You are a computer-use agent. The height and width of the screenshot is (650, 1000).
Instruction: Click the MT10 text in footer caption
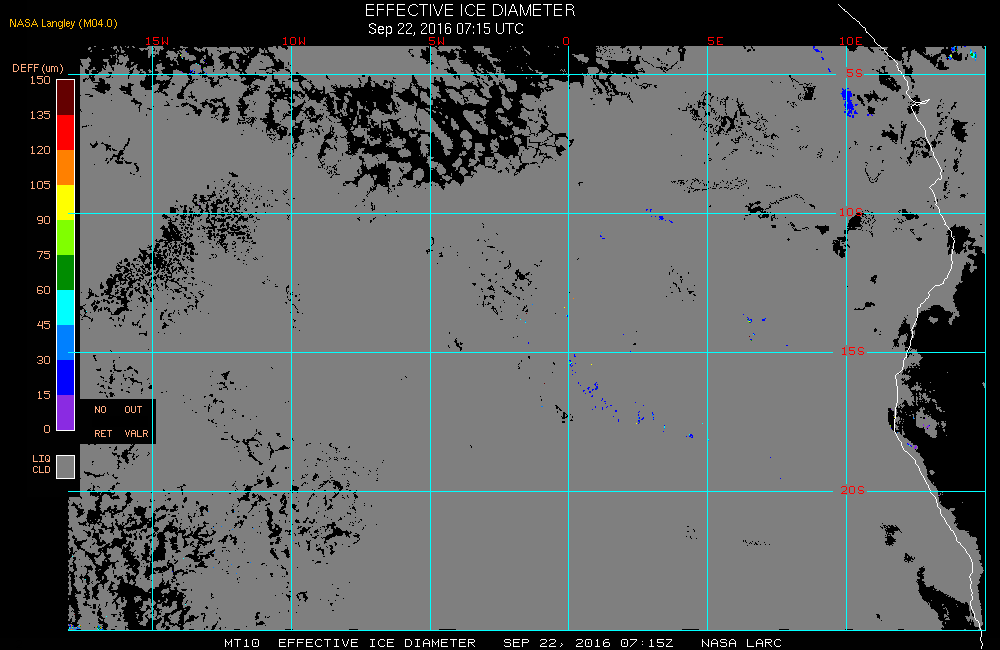[242, 643]
